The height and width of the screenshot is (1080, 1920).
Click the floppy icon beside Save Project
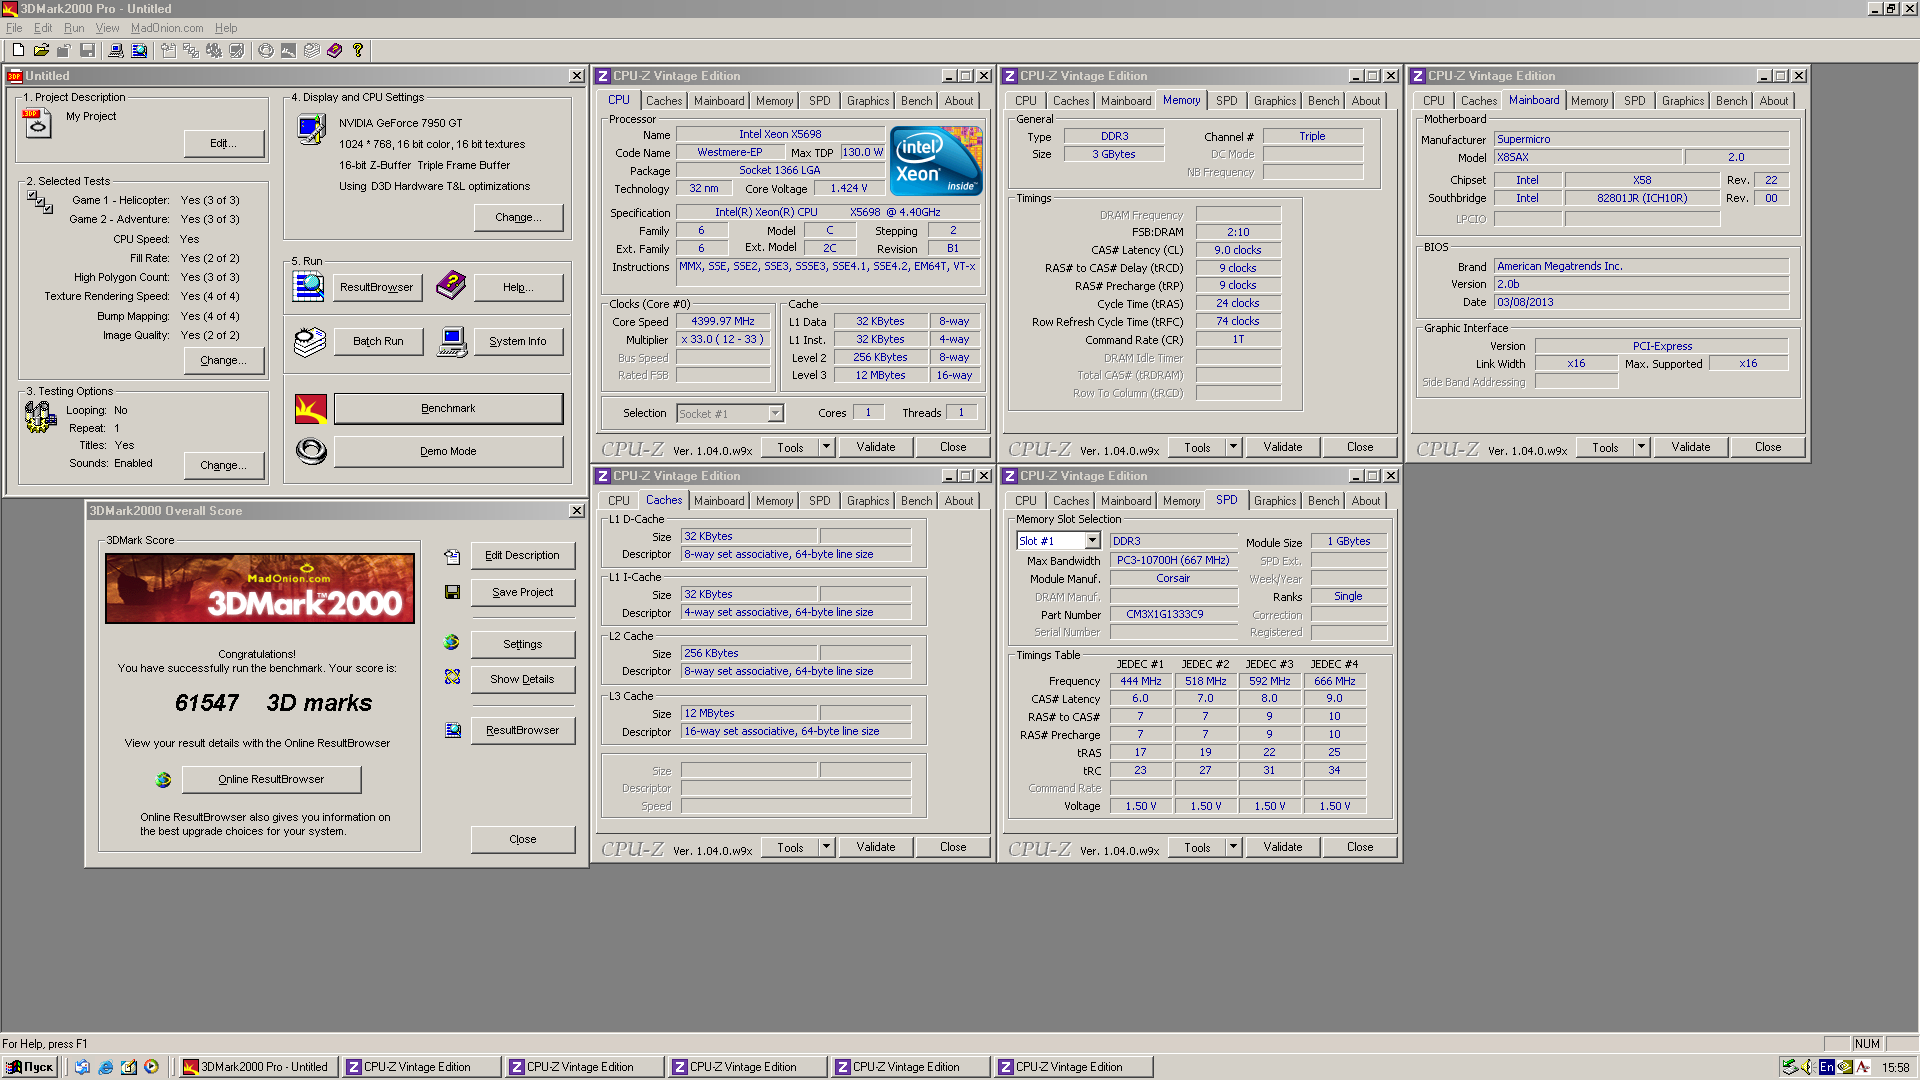click(x=452, y=592)
